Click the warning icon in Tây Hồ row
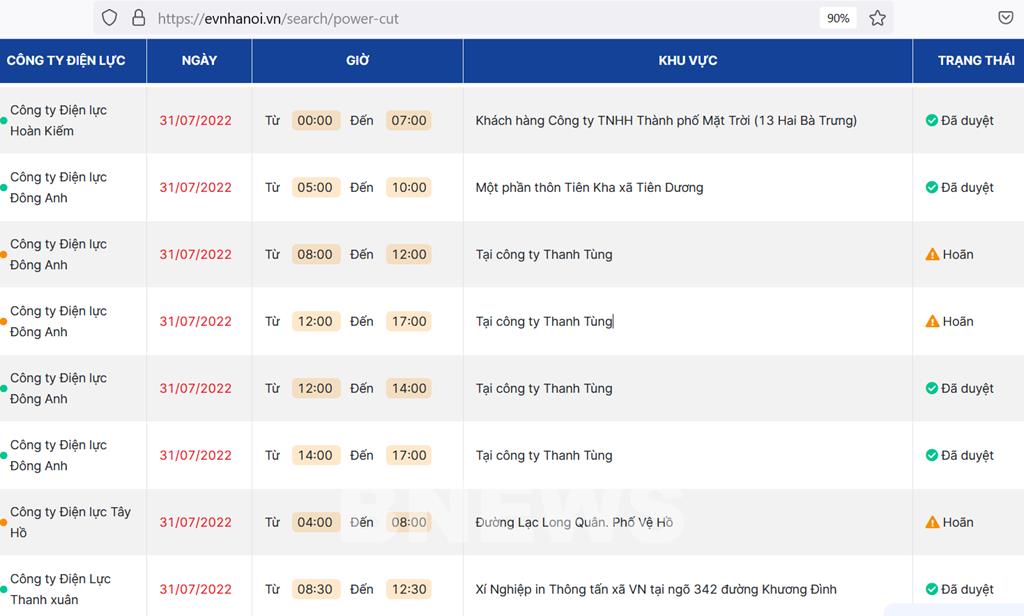This screenshot has height=616, width=1024. [x=933, y=522]
